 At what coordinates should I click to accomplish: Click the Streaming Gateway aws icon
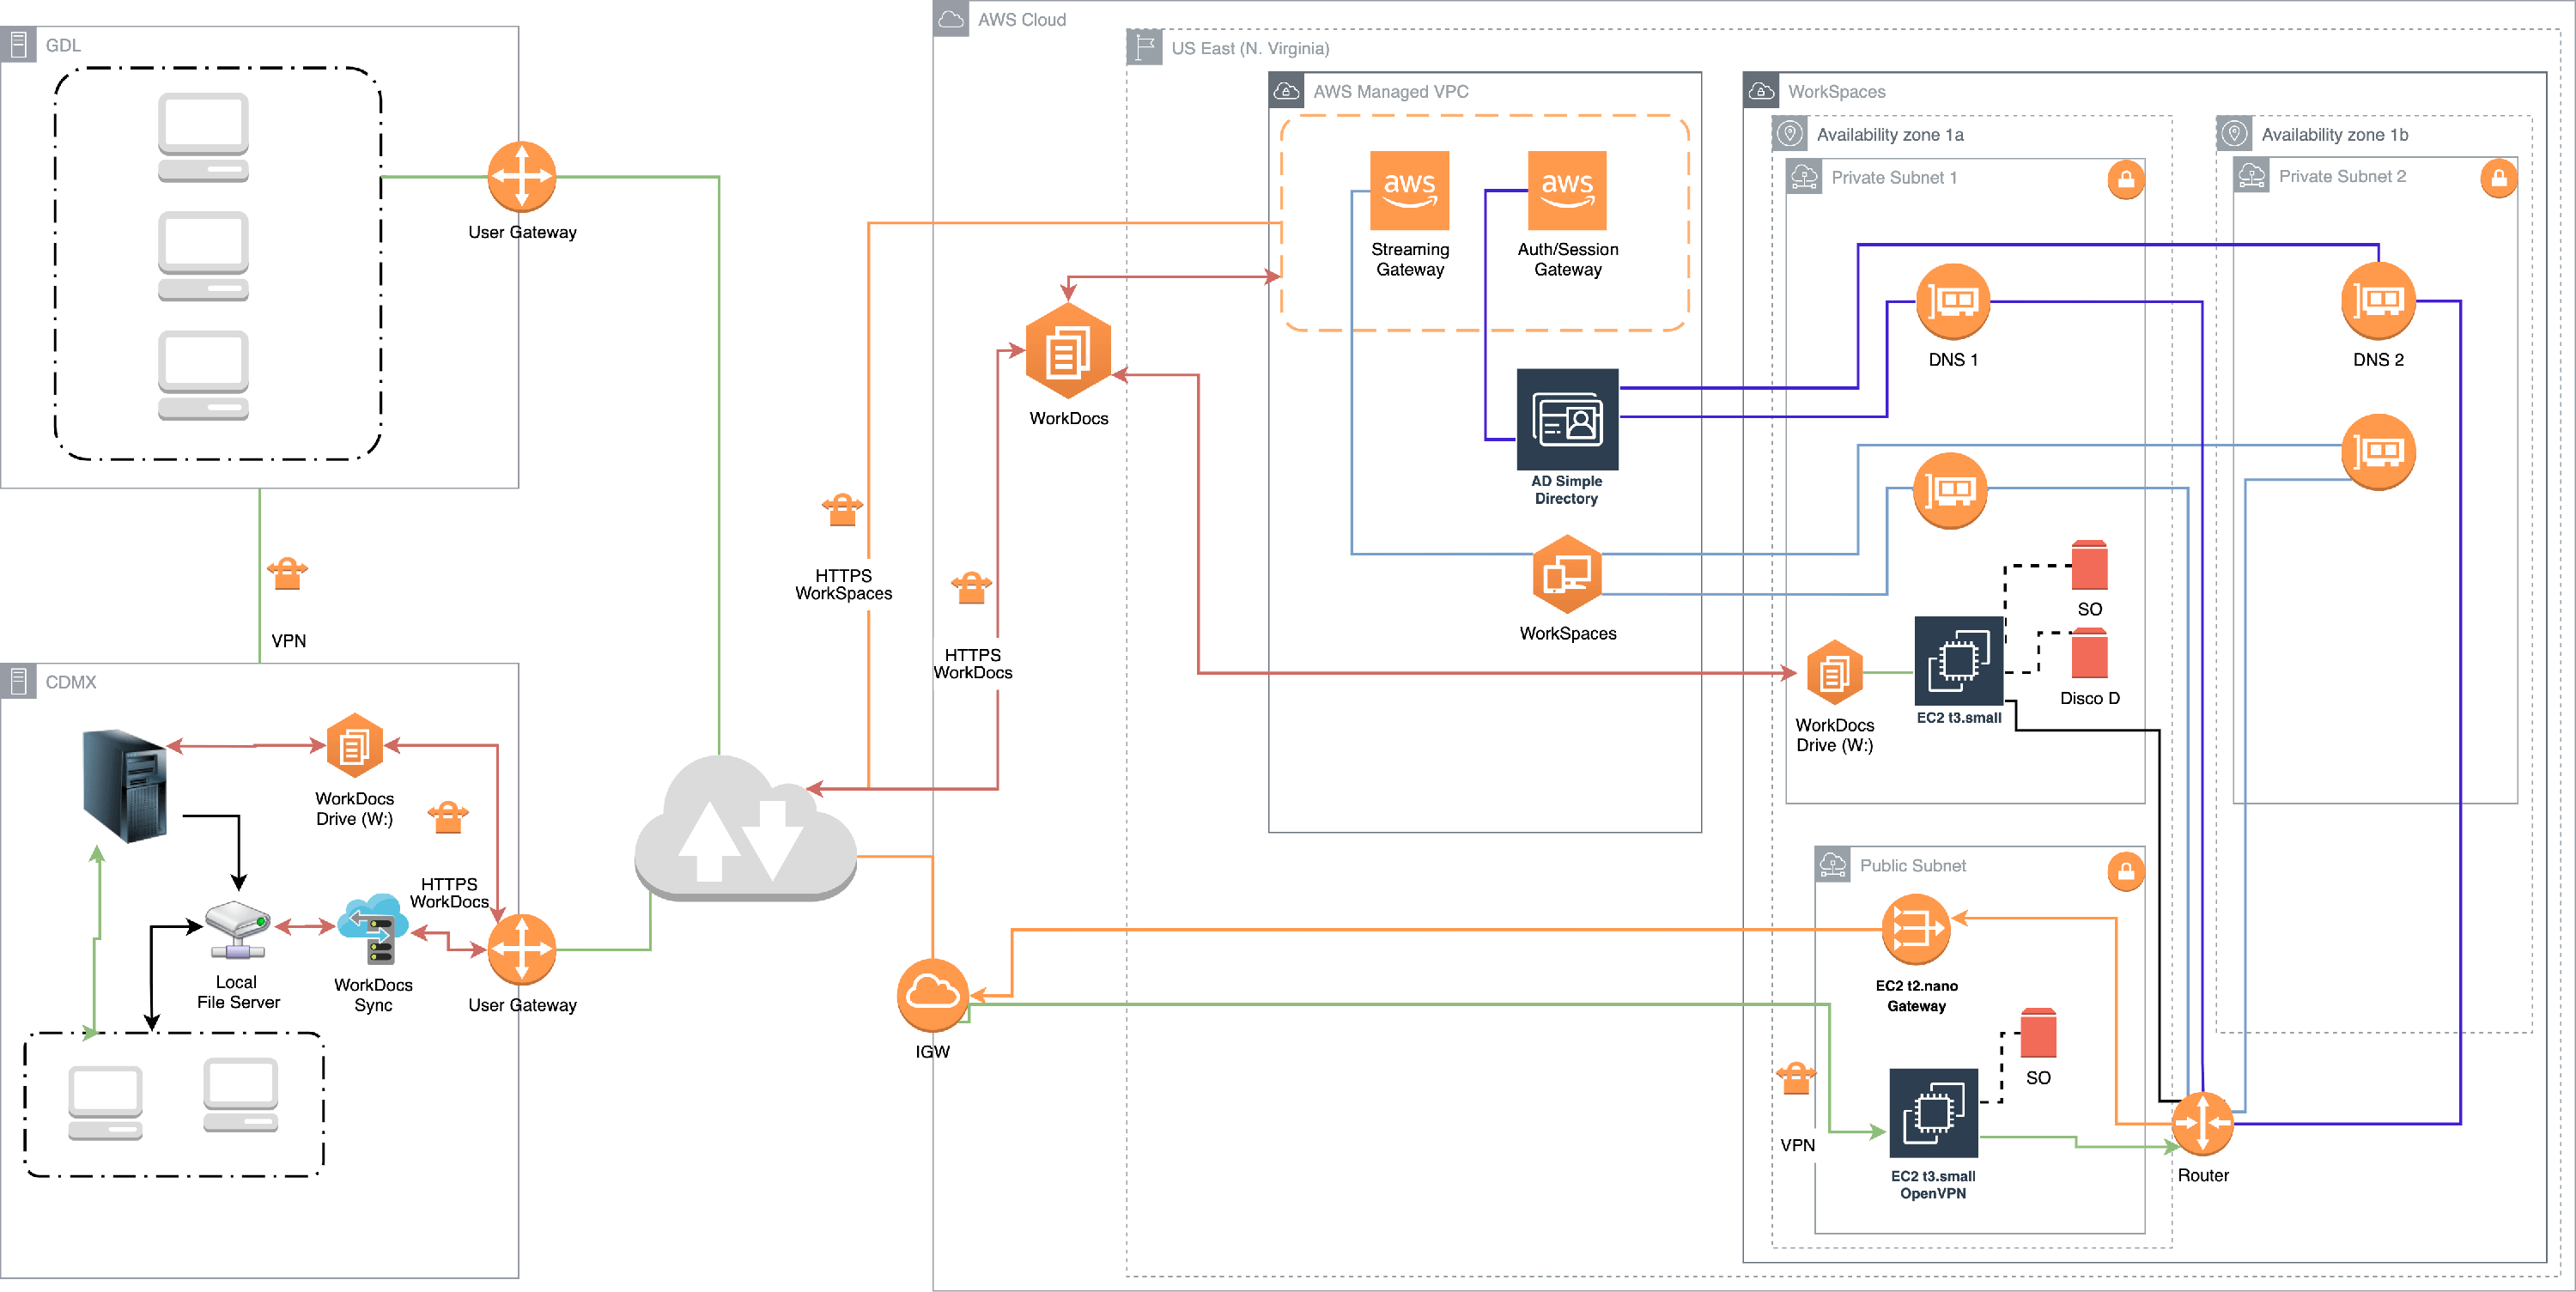[x=1409, y=191]
